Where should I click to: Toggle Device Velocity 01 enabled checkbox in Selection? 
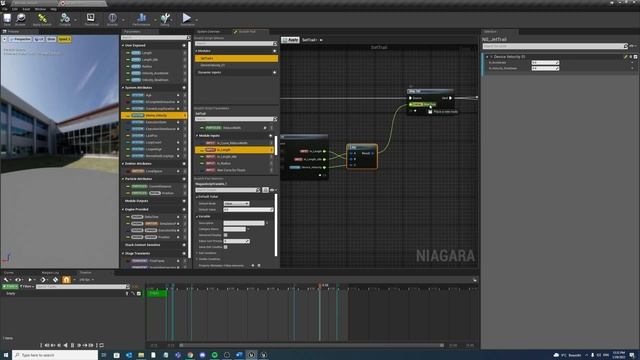[636, 57]
